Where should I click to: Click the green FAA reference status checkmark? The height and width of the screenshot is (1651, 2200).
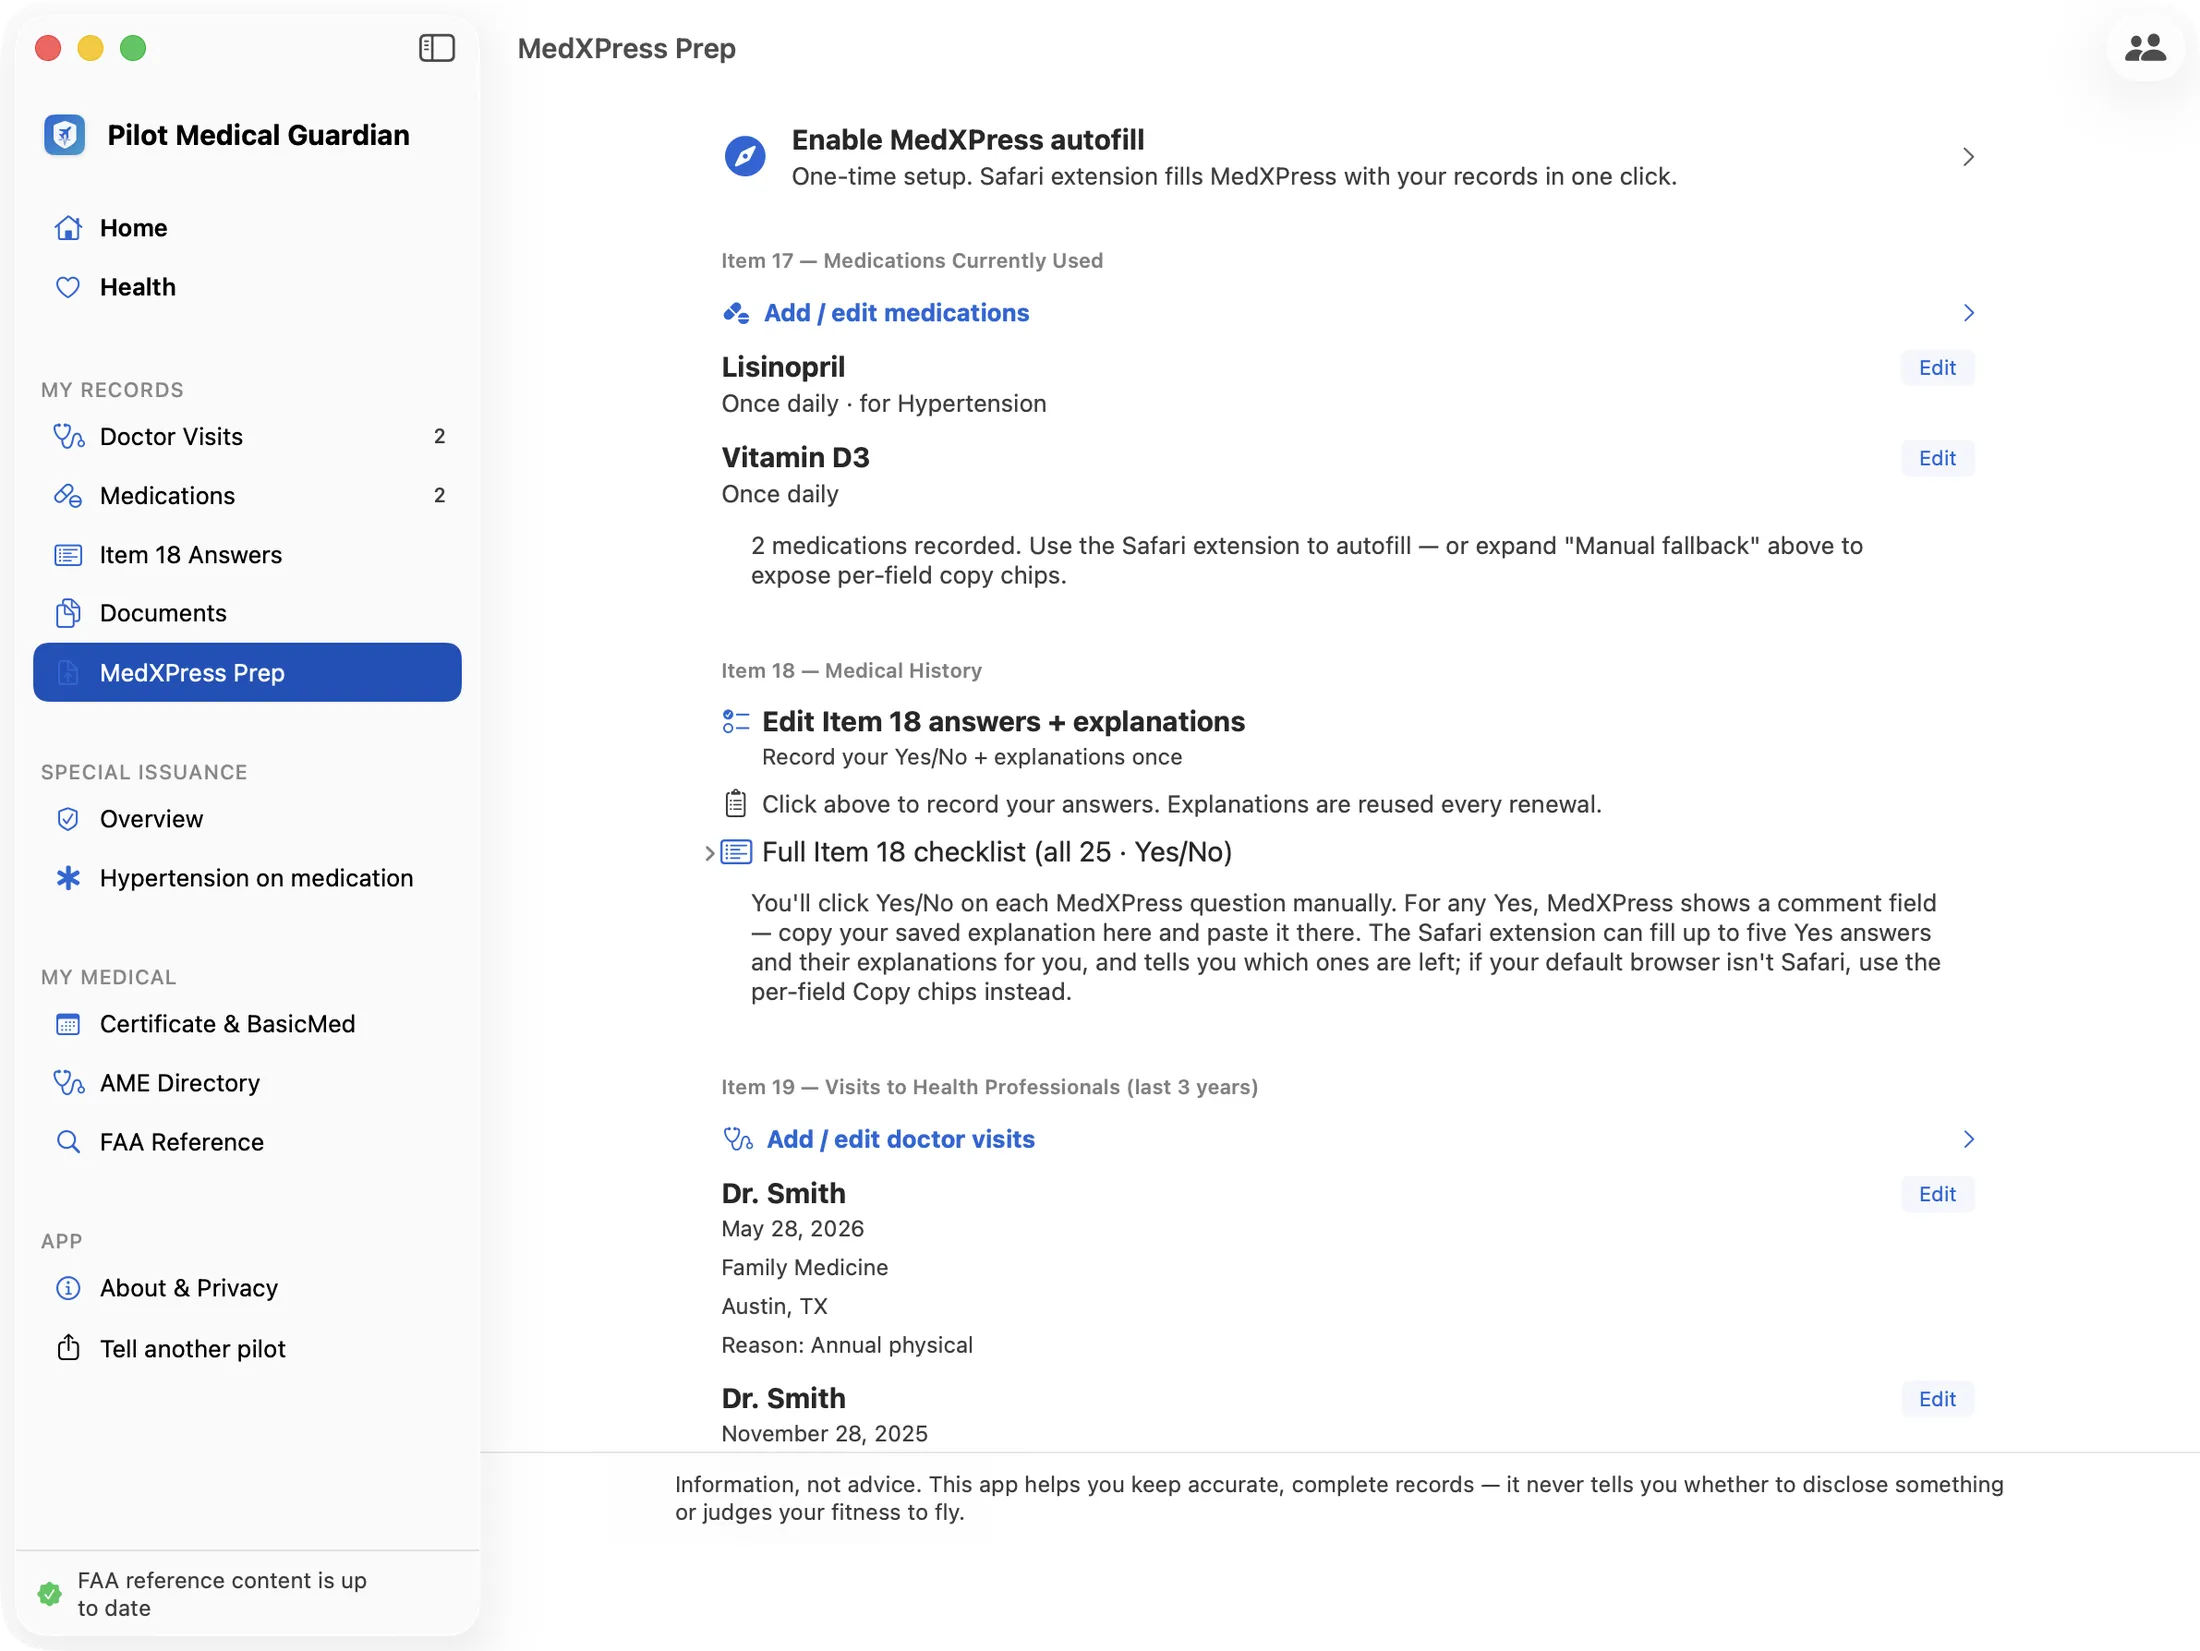(x=49, y=1594)
